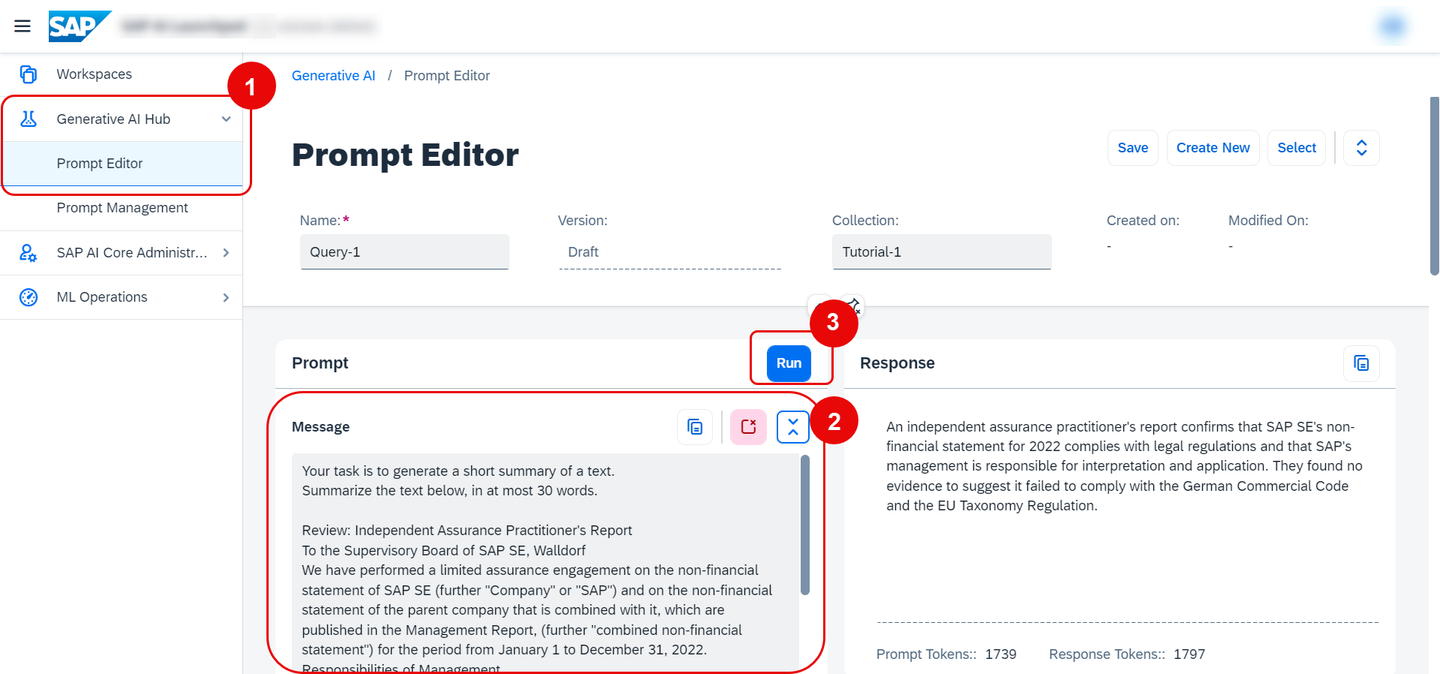
Task: Click the Created on label
Action: pos(1143,220)
